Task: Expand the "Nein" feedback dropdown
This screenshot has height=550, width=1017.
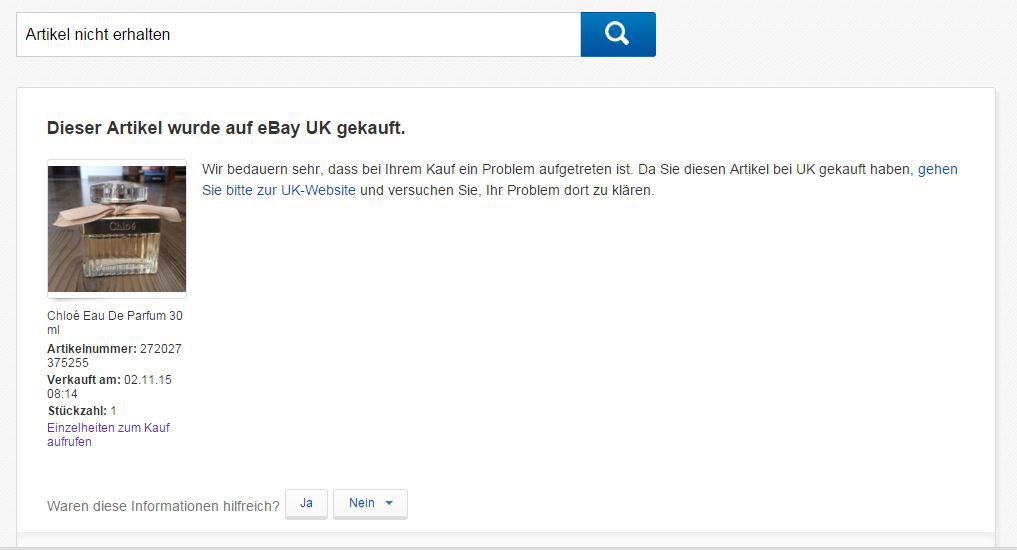Action: (370, 503)
